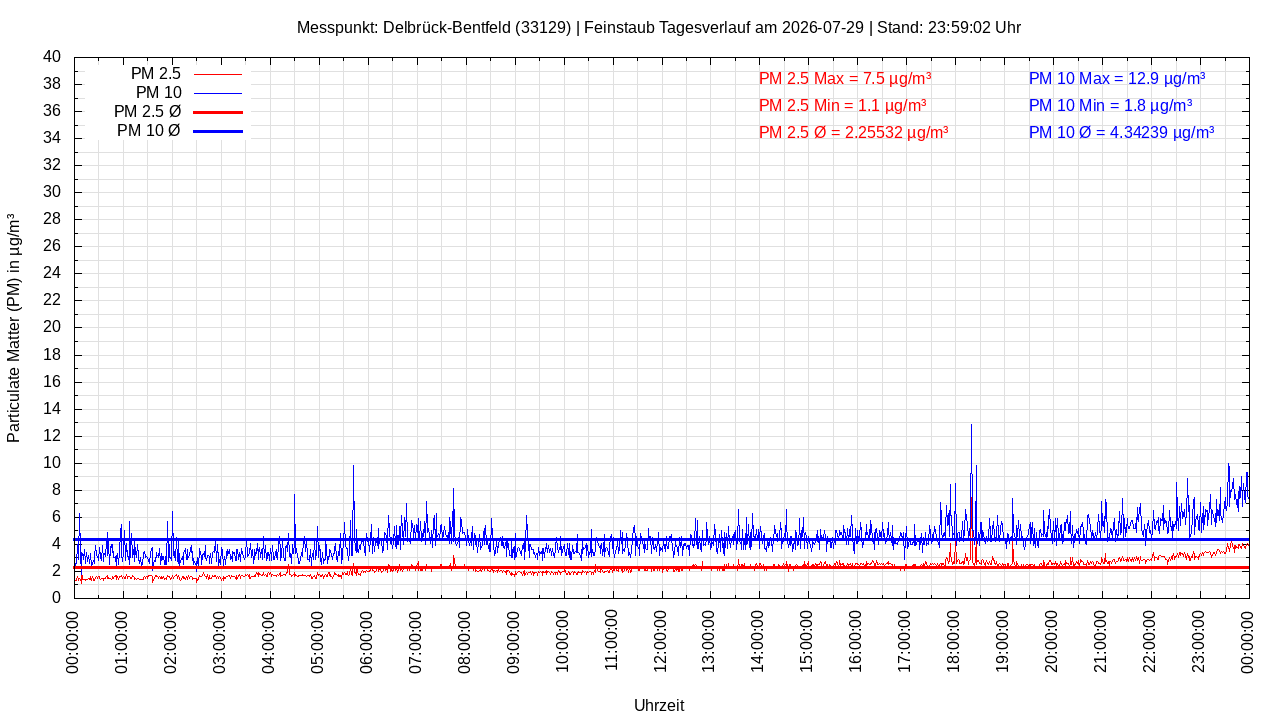Click the y-axis title "Particulate Matter (PM) in µg/m³"
Image resolution: width=1280 pixels, height=720 pixels.
pyautogui.click(x=14, y=327)
